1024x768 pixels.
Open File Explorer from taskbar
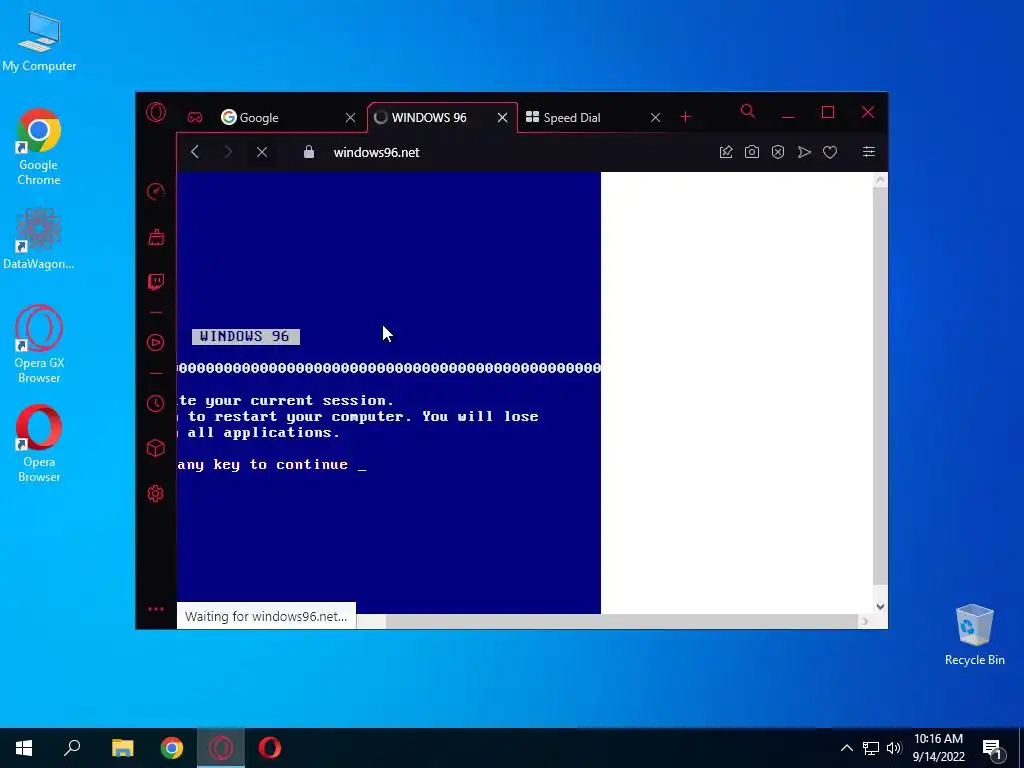click(123, 748)
